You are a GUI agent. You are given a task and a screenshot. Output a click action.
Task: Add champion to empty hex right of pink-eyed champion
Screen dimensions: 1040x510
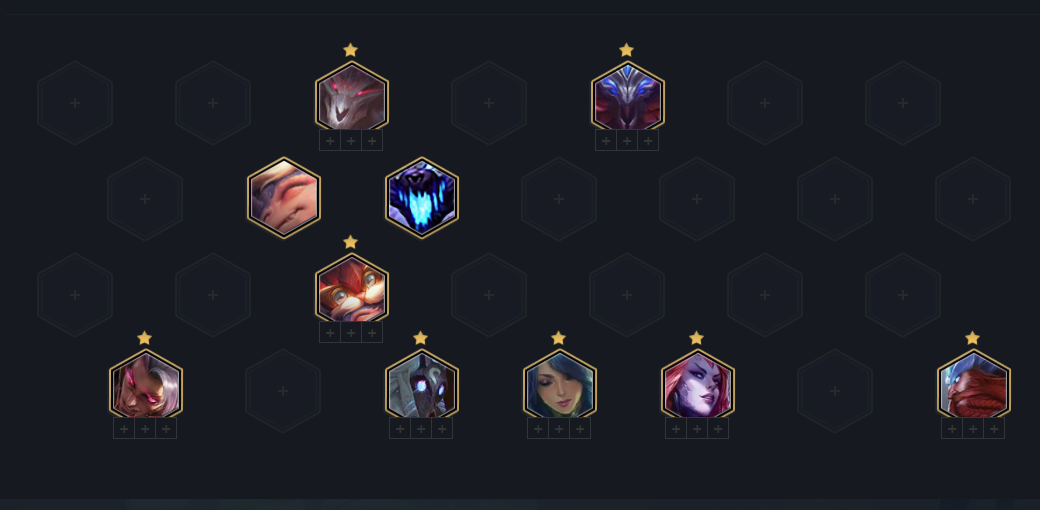coord(283,391)
